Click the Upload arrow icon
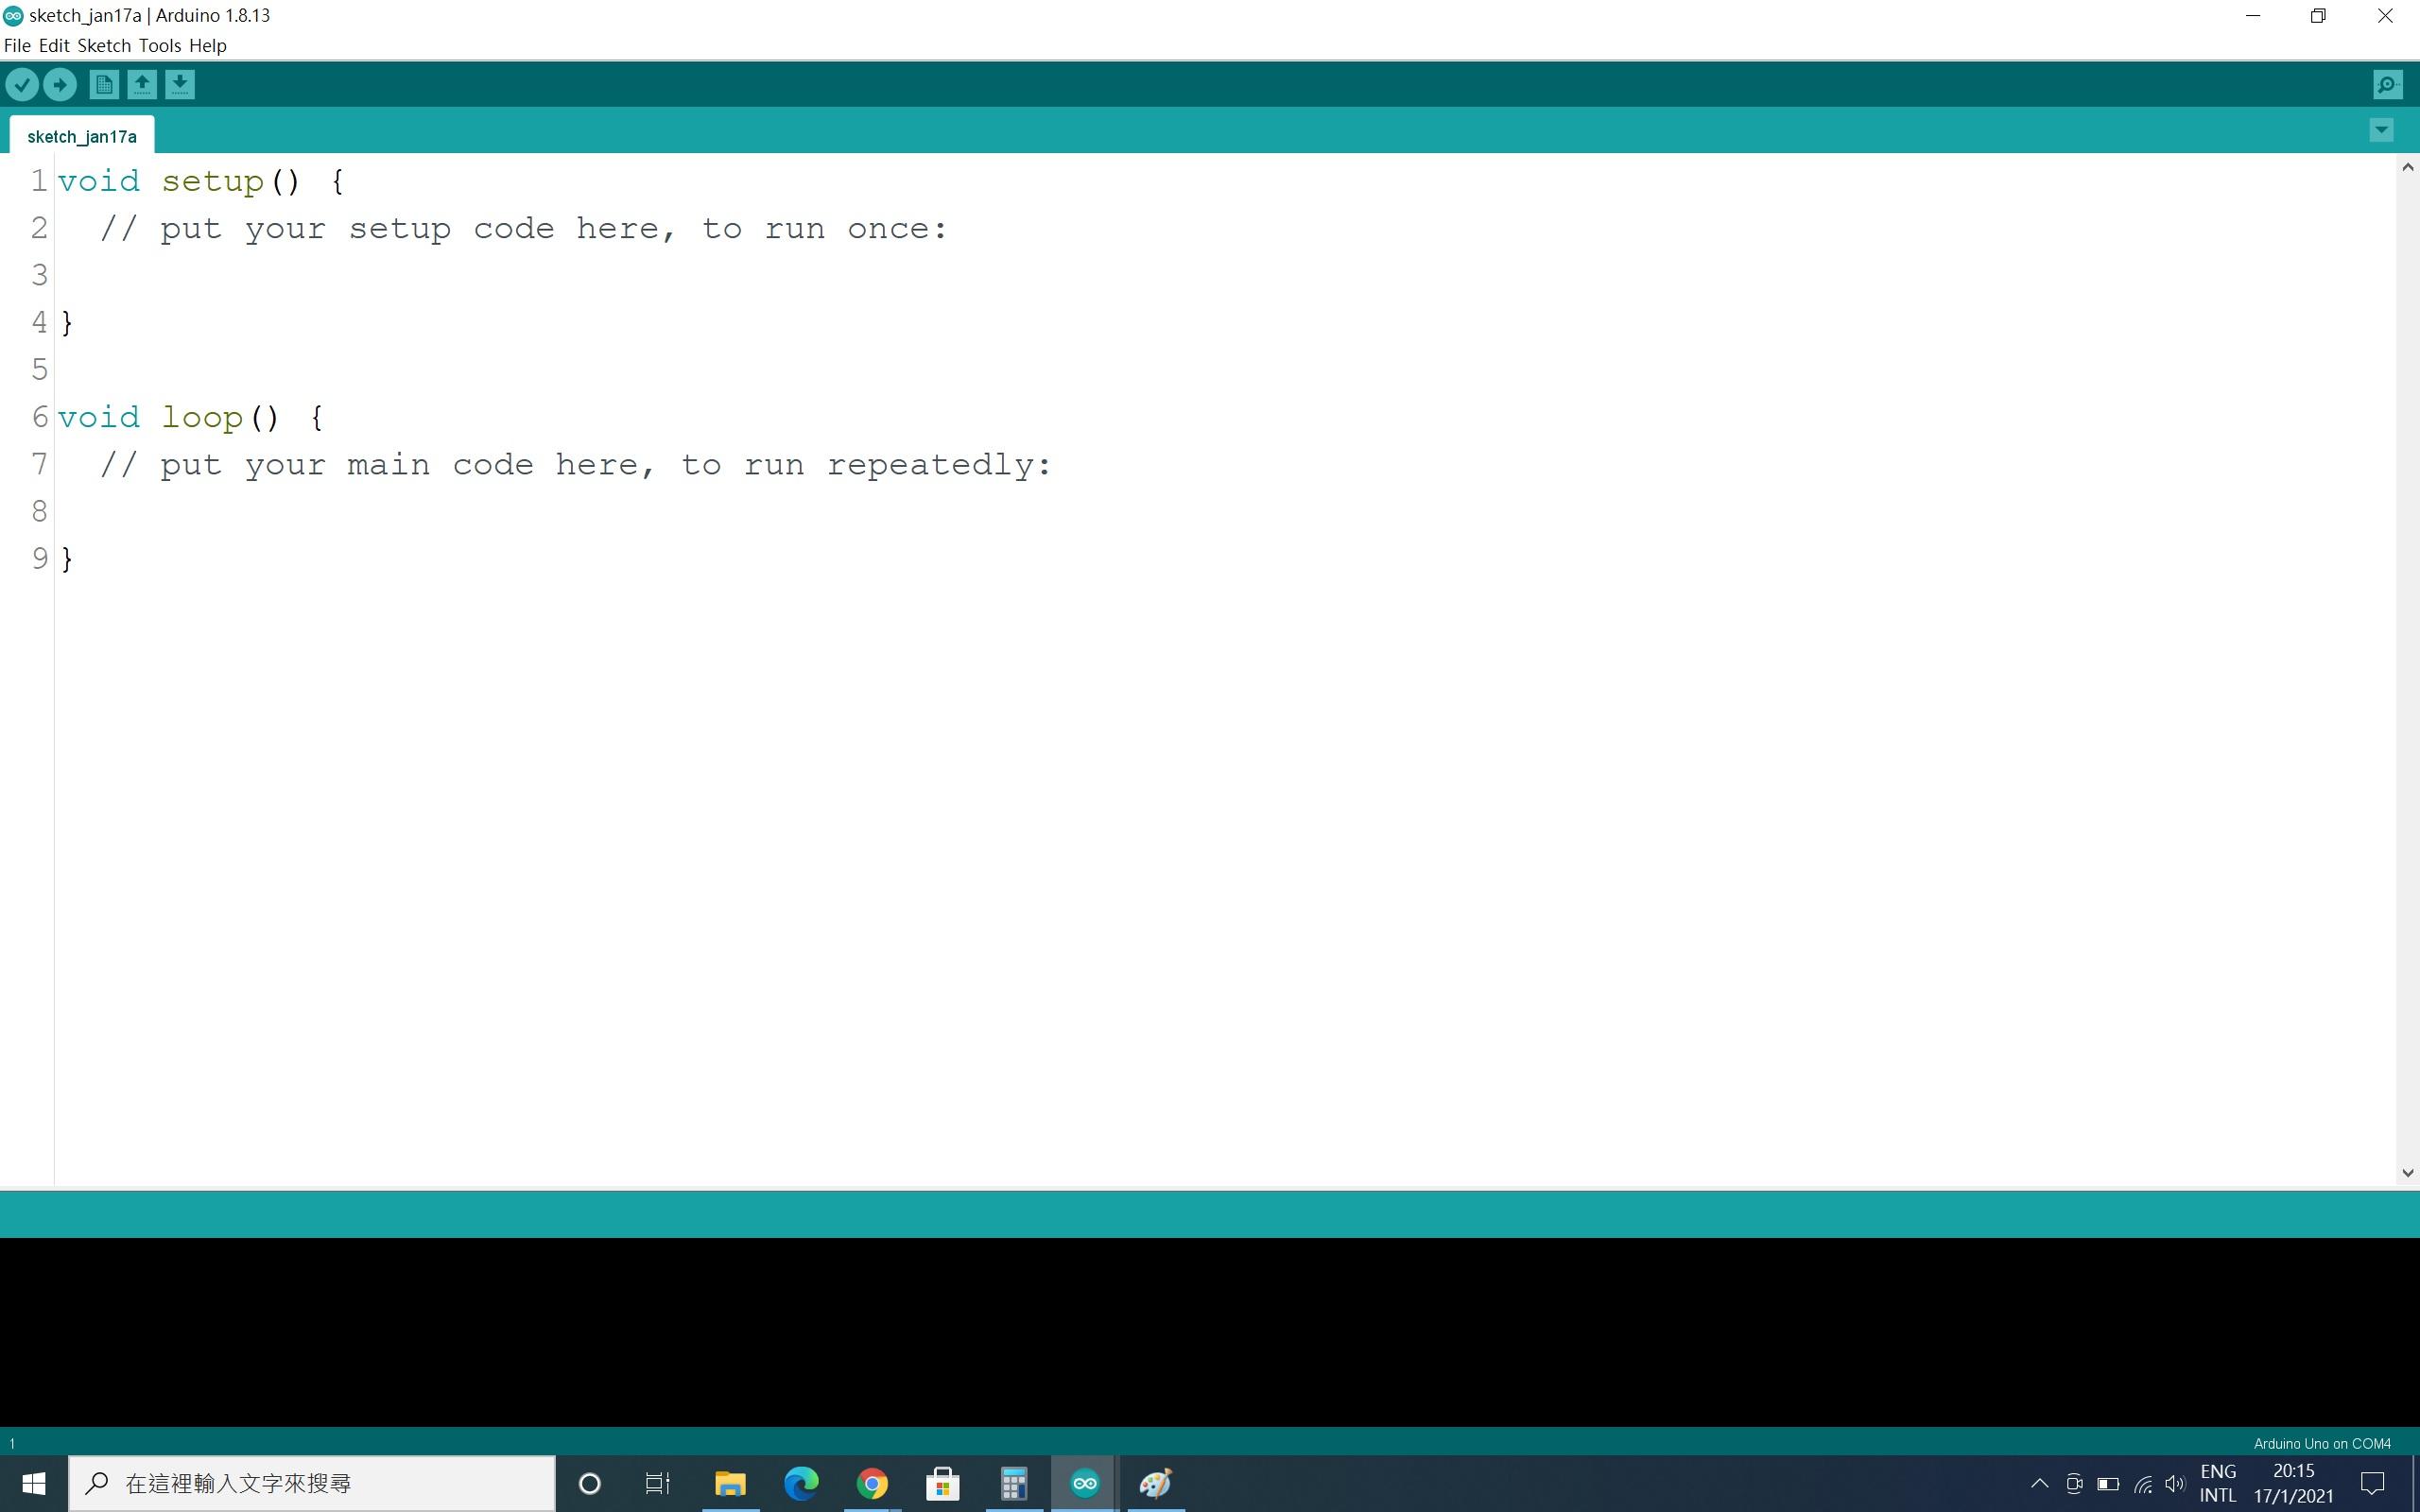Image resolution: width=2420 pixels, height=1512 pixels. point(60,85)
